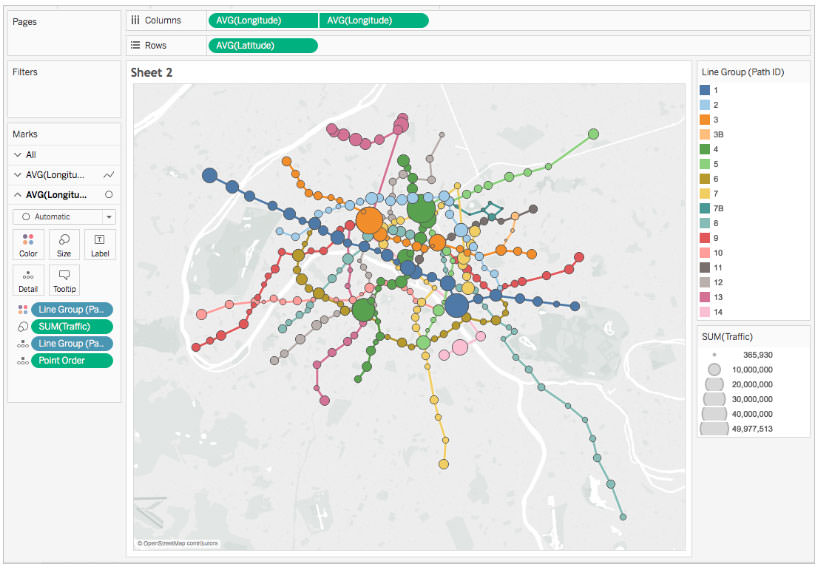Click the OpenStreetMap contributors attribution link

pyautogui.click(x=178, y=543)
